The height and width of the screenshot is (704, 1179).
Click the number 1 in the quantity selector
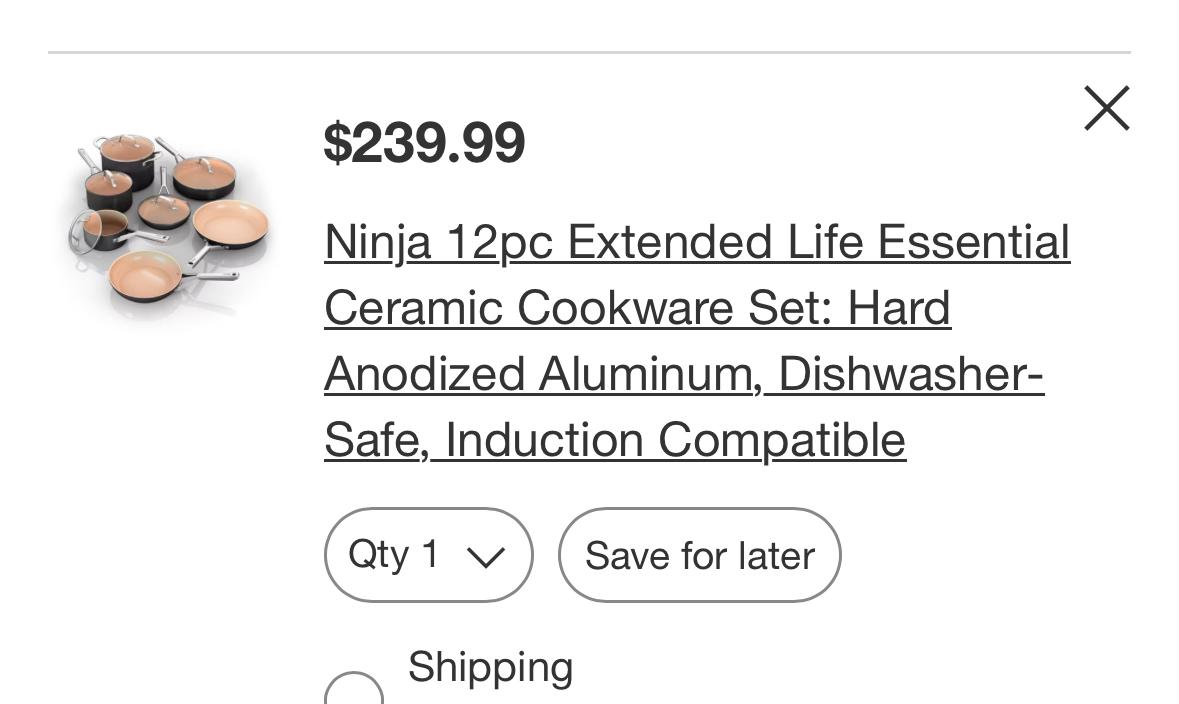tap(431, 554)
